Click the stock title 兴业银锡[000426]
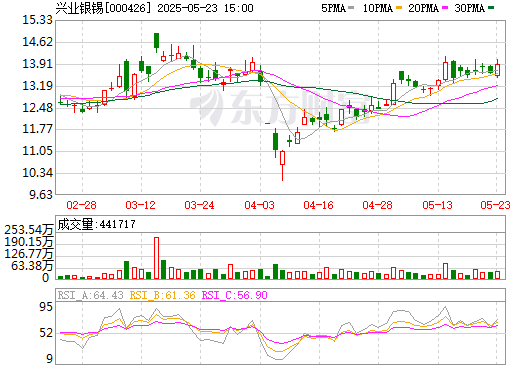This screenshot has width=520, height=365. coord(103,8)
